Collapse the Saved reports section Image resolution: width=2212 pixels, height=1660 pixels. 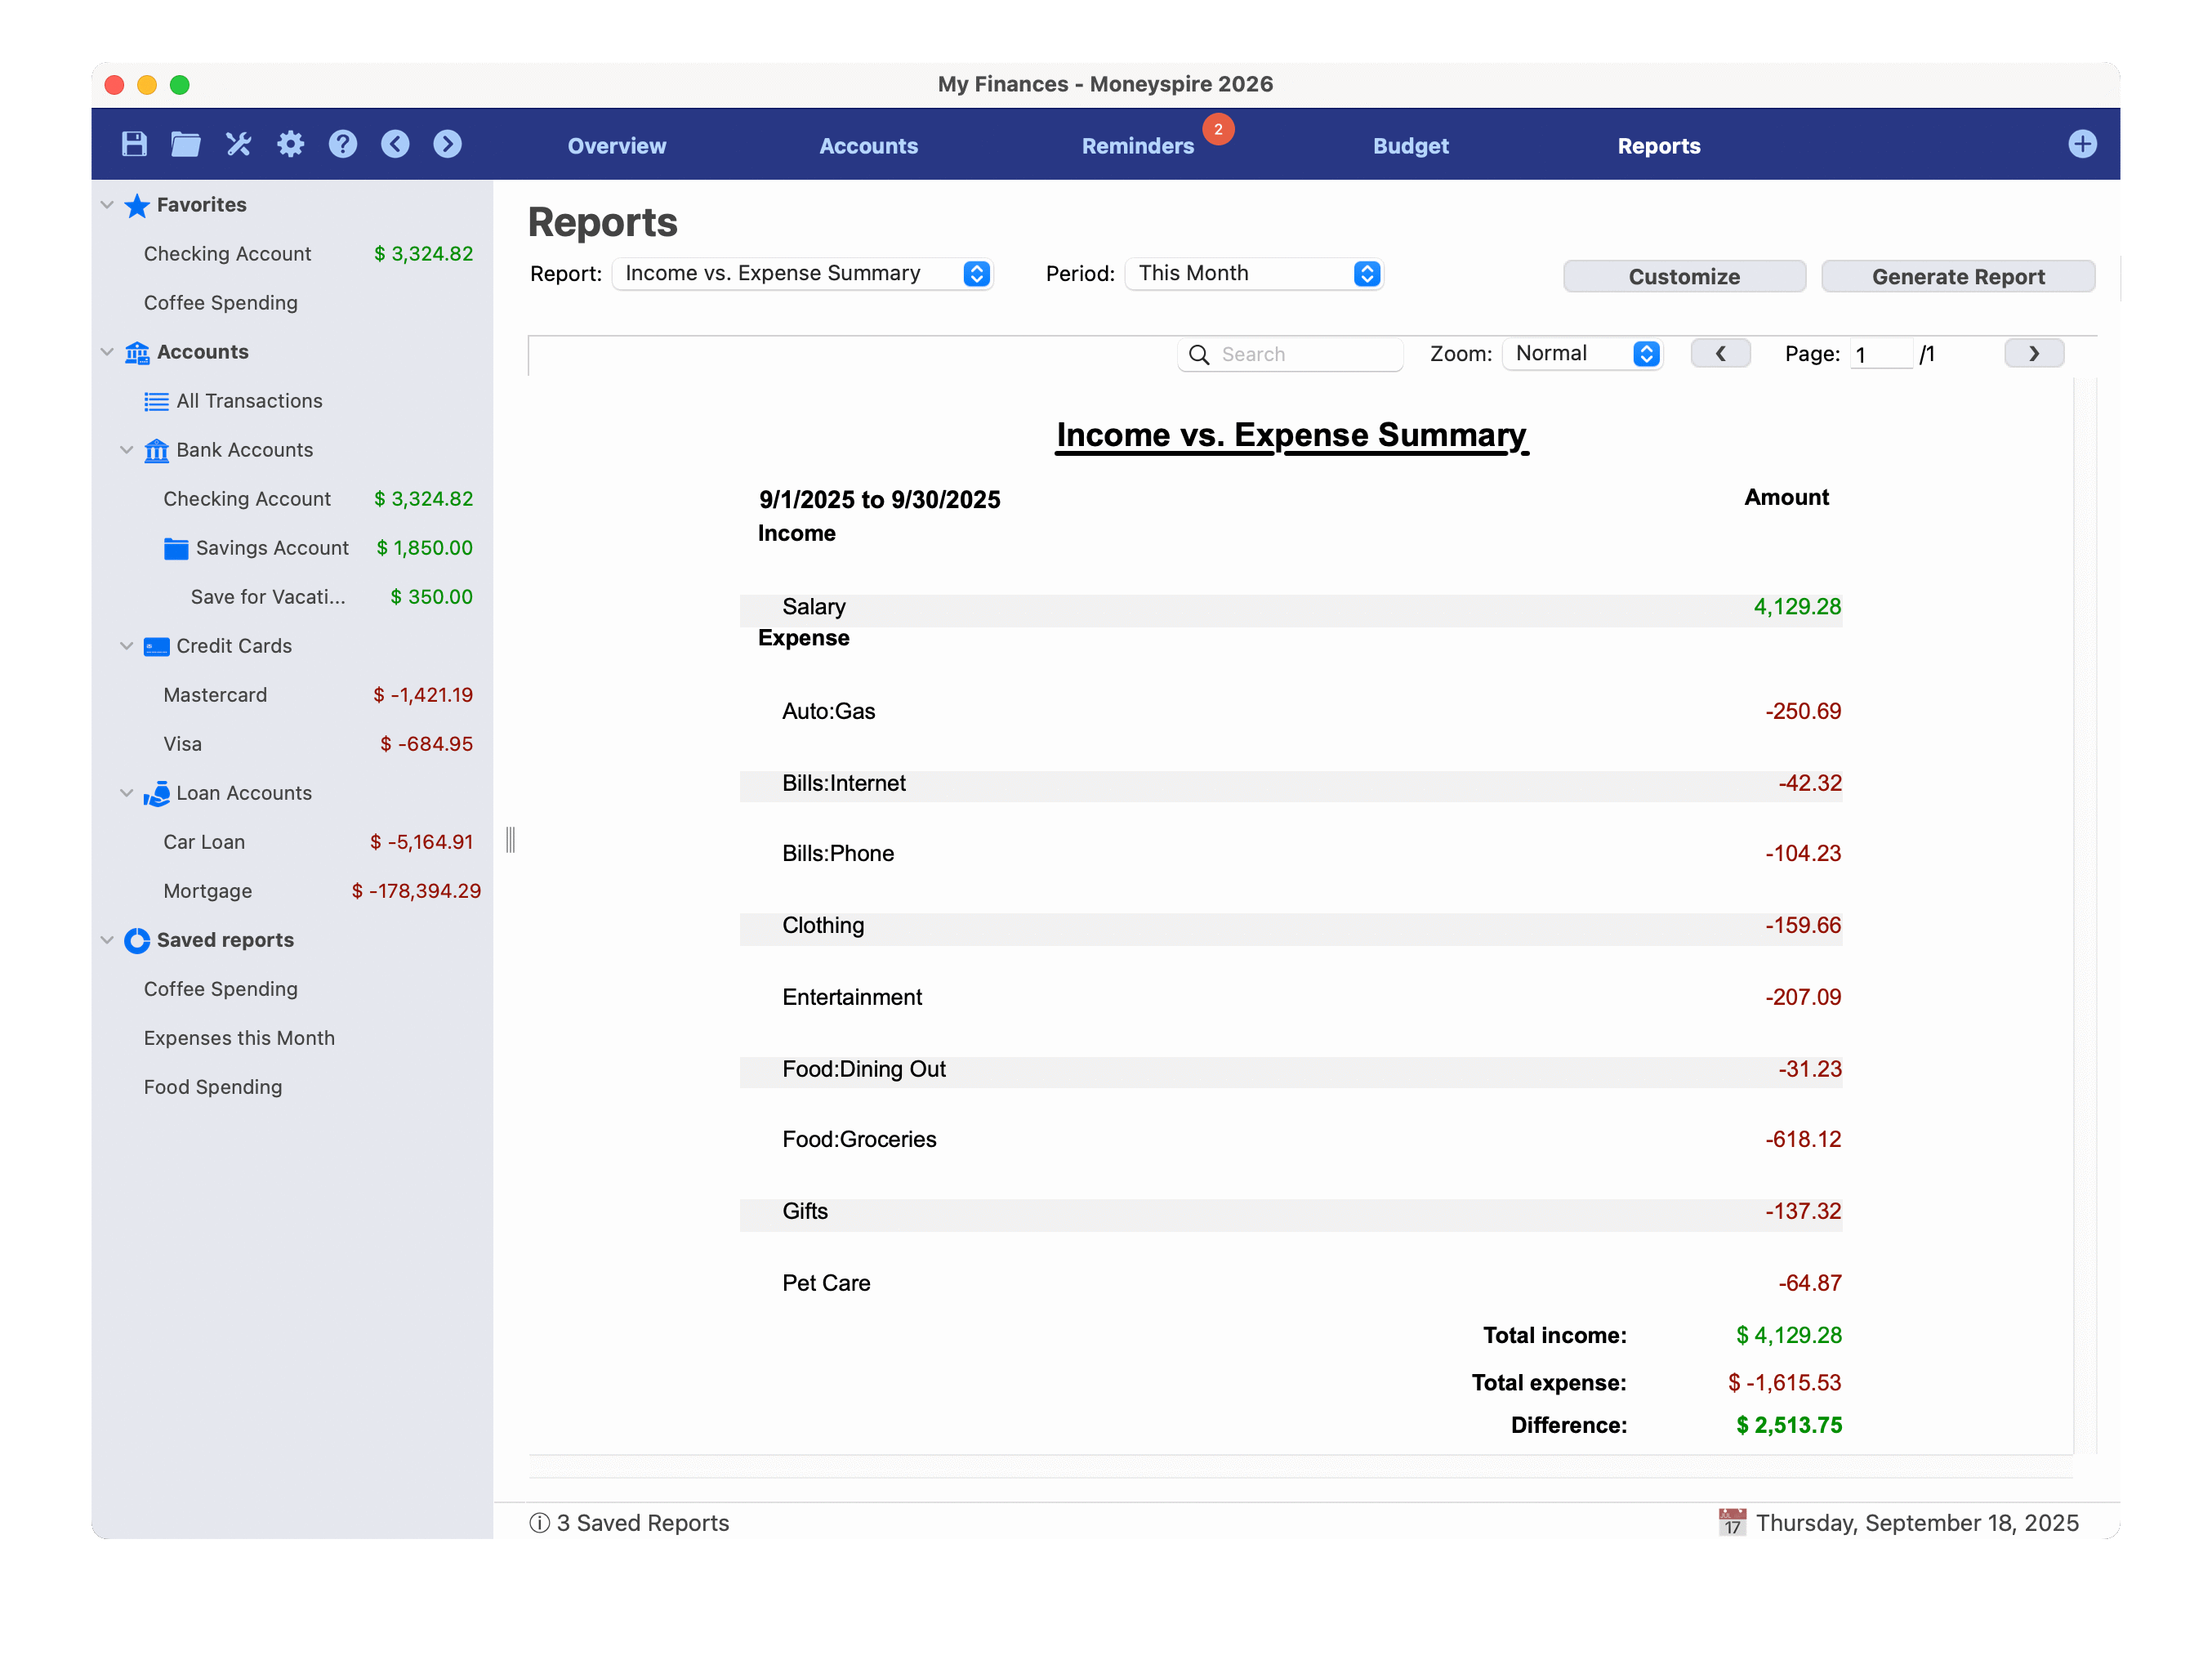tap(107, 940)
